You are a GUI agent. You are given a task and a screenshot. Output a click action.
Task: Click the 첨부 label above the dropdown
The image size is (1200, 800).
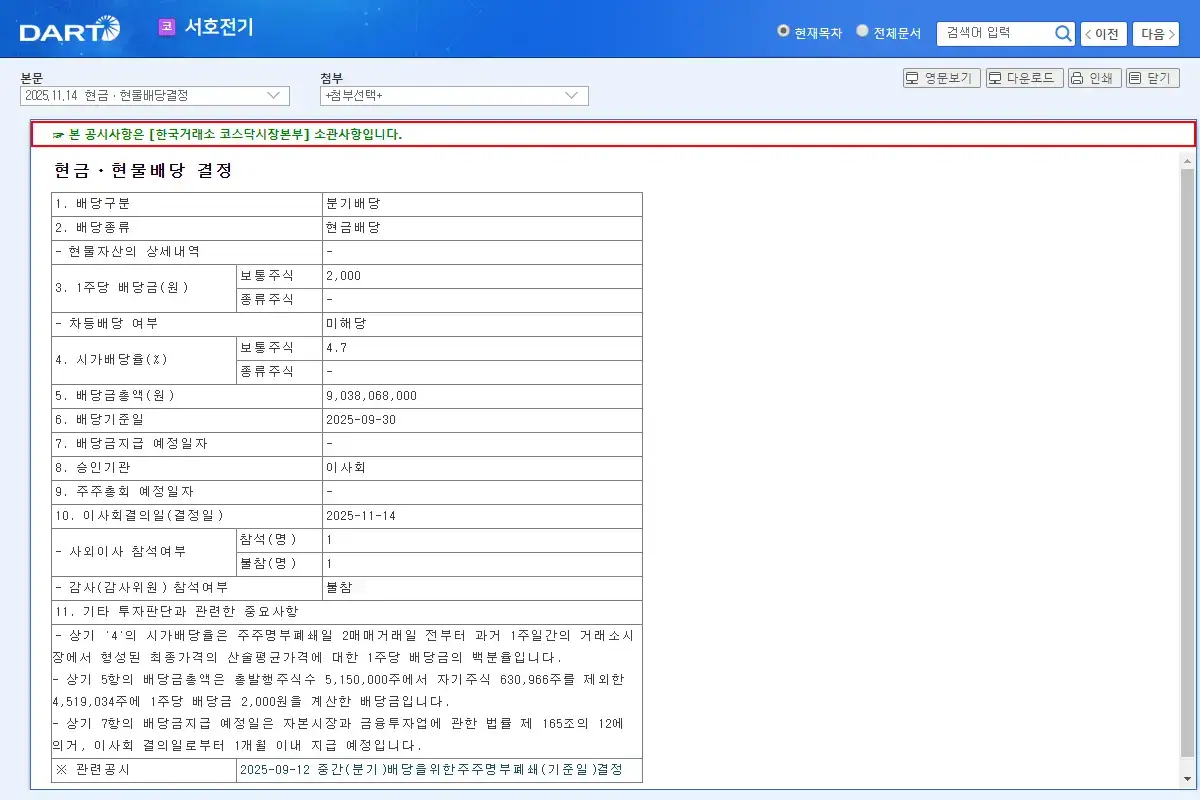(331, 78)
